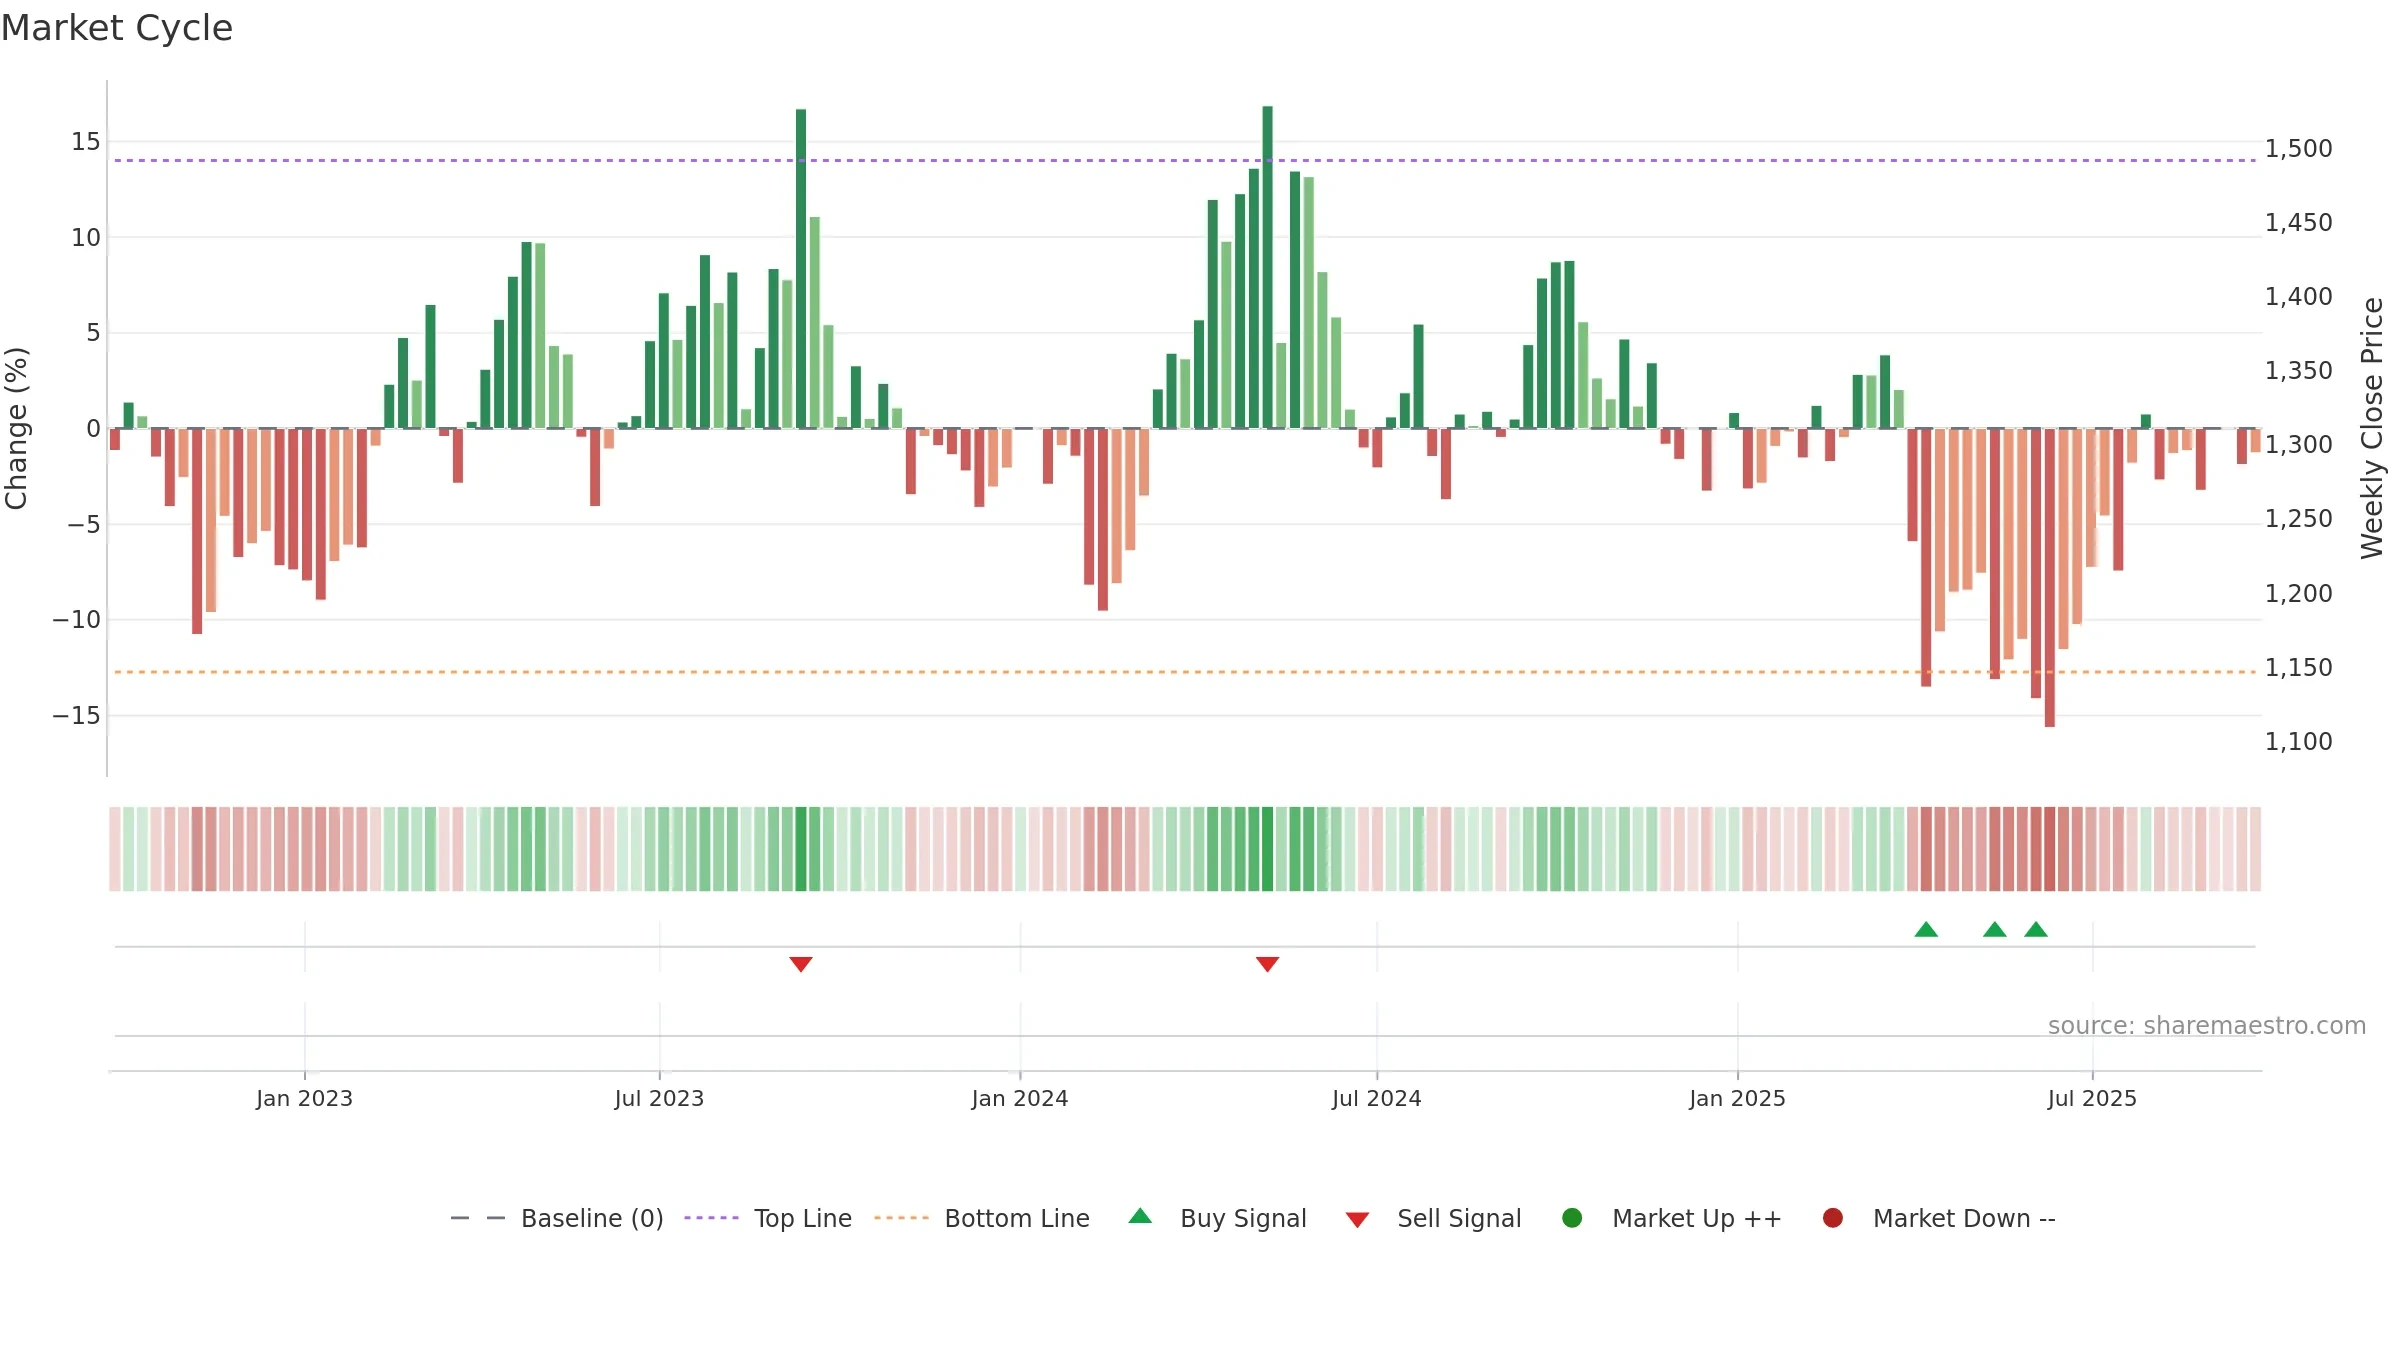Click the Jan 2023 axis label
Image resolution: width=2400 pixels, height=1350 pixels.
[x=304, y=1099]
